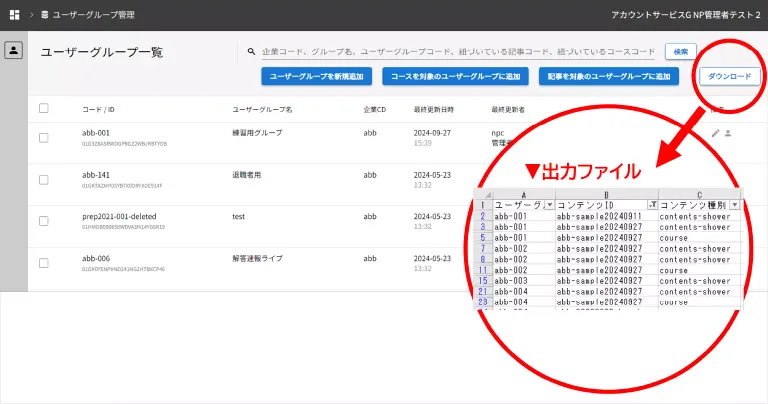Open the user icon in the left sidebar

coord(14,50)
